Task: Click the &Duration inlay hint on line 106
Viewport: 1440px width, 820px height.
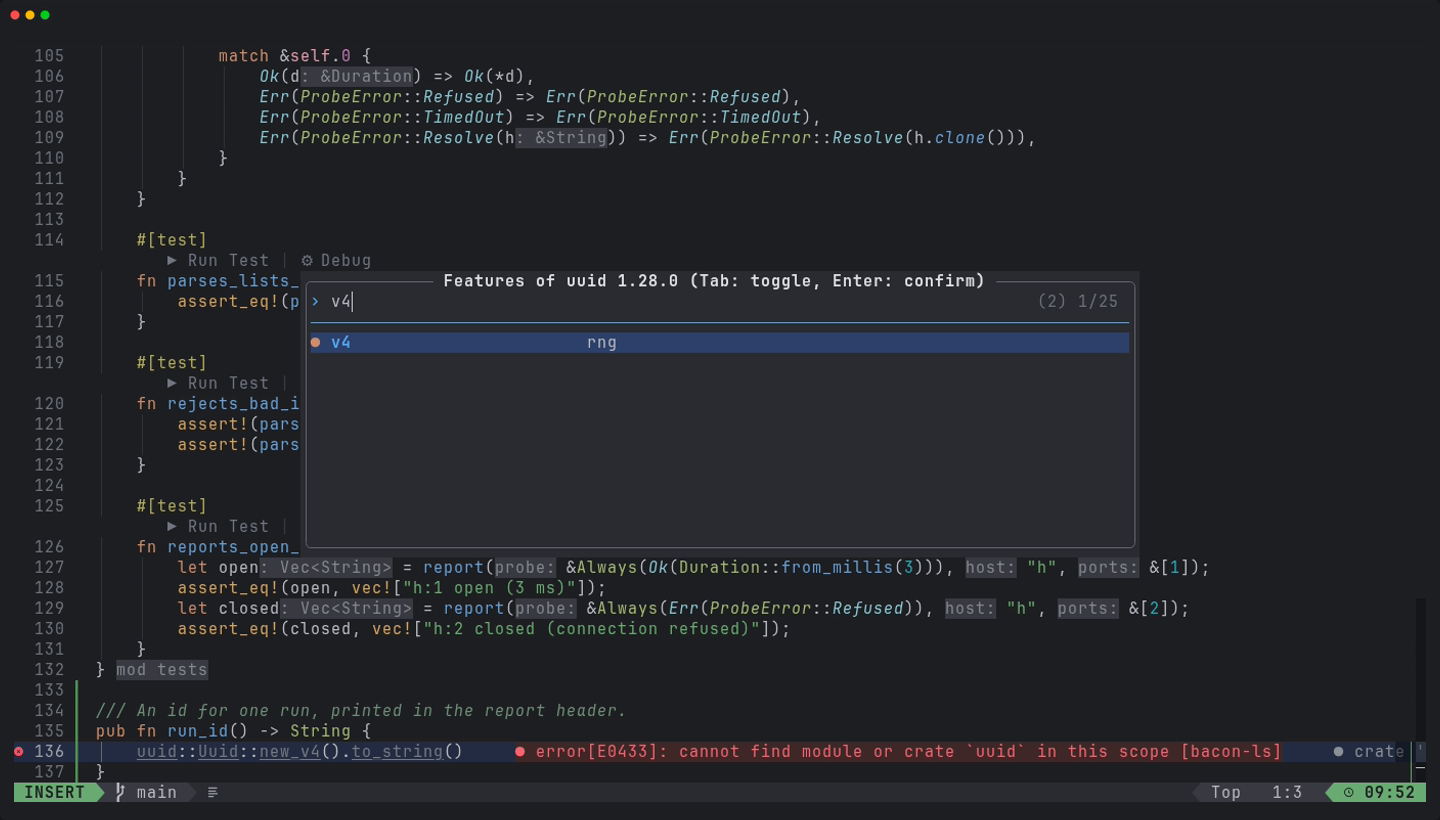Action: (x=357, y=76)
